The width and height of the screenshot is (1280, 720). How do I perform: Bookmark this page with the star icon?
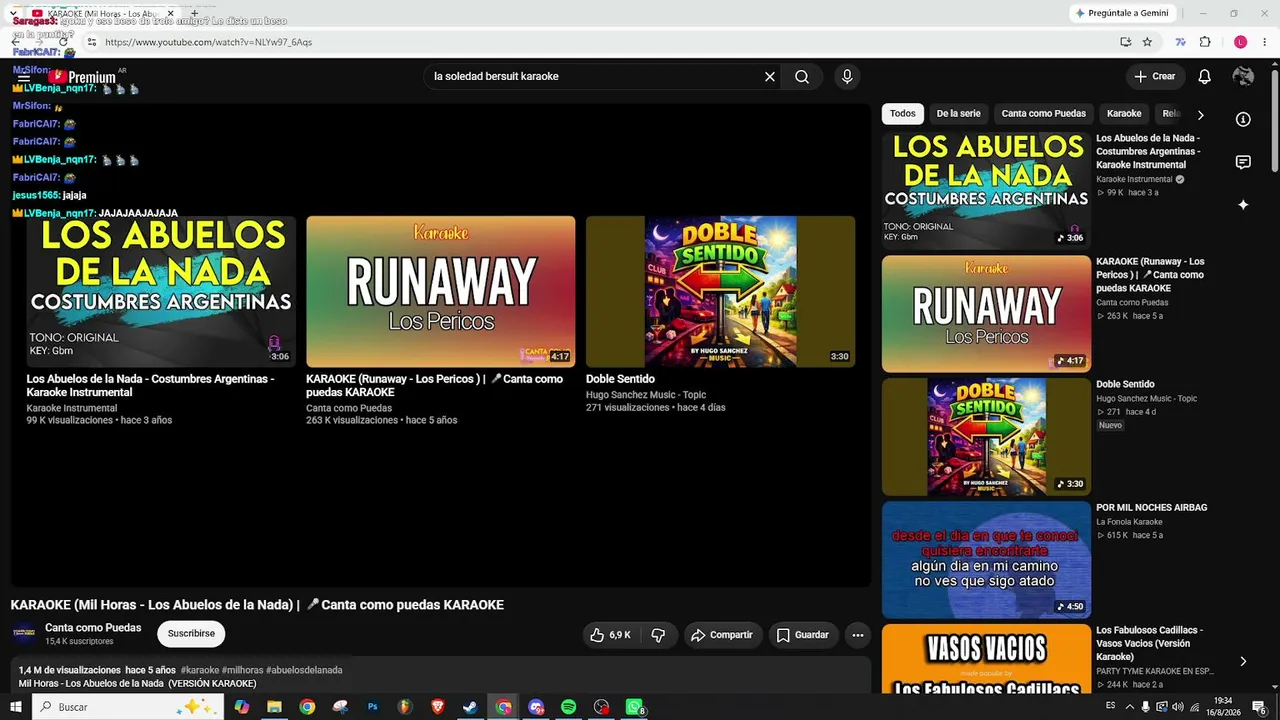(x=1147, y=42)
